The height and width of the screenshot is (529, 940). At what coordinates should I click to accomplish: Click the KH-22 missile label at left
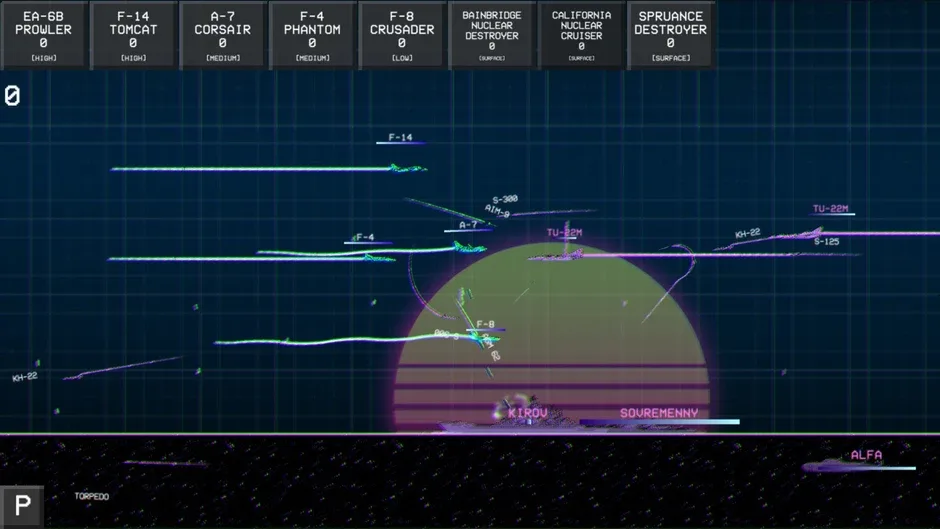pyautogui.click(x=25, y=377)
